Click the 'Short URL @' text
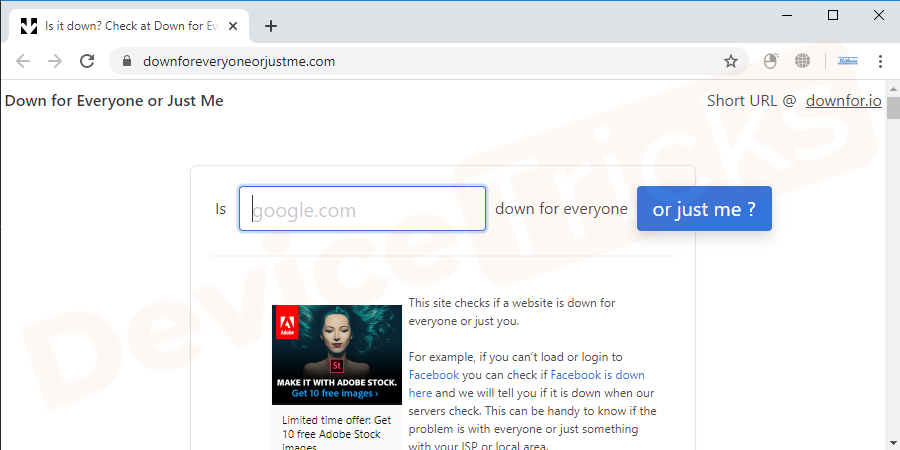 pos(752,101)
